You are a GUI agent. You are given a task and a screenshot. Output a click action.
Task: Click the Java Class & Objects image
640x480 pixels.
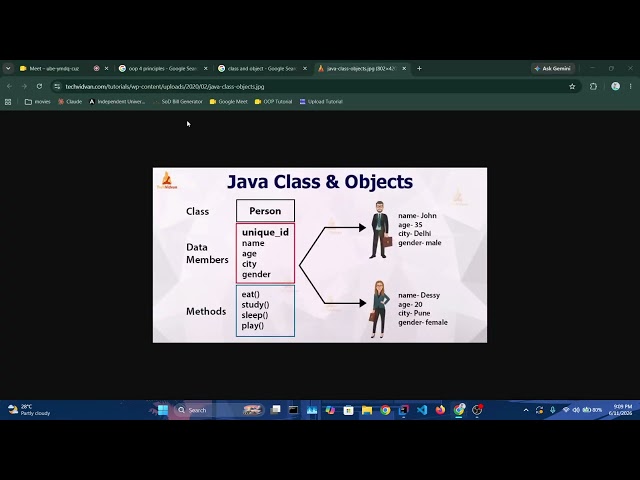pos(320,255)
